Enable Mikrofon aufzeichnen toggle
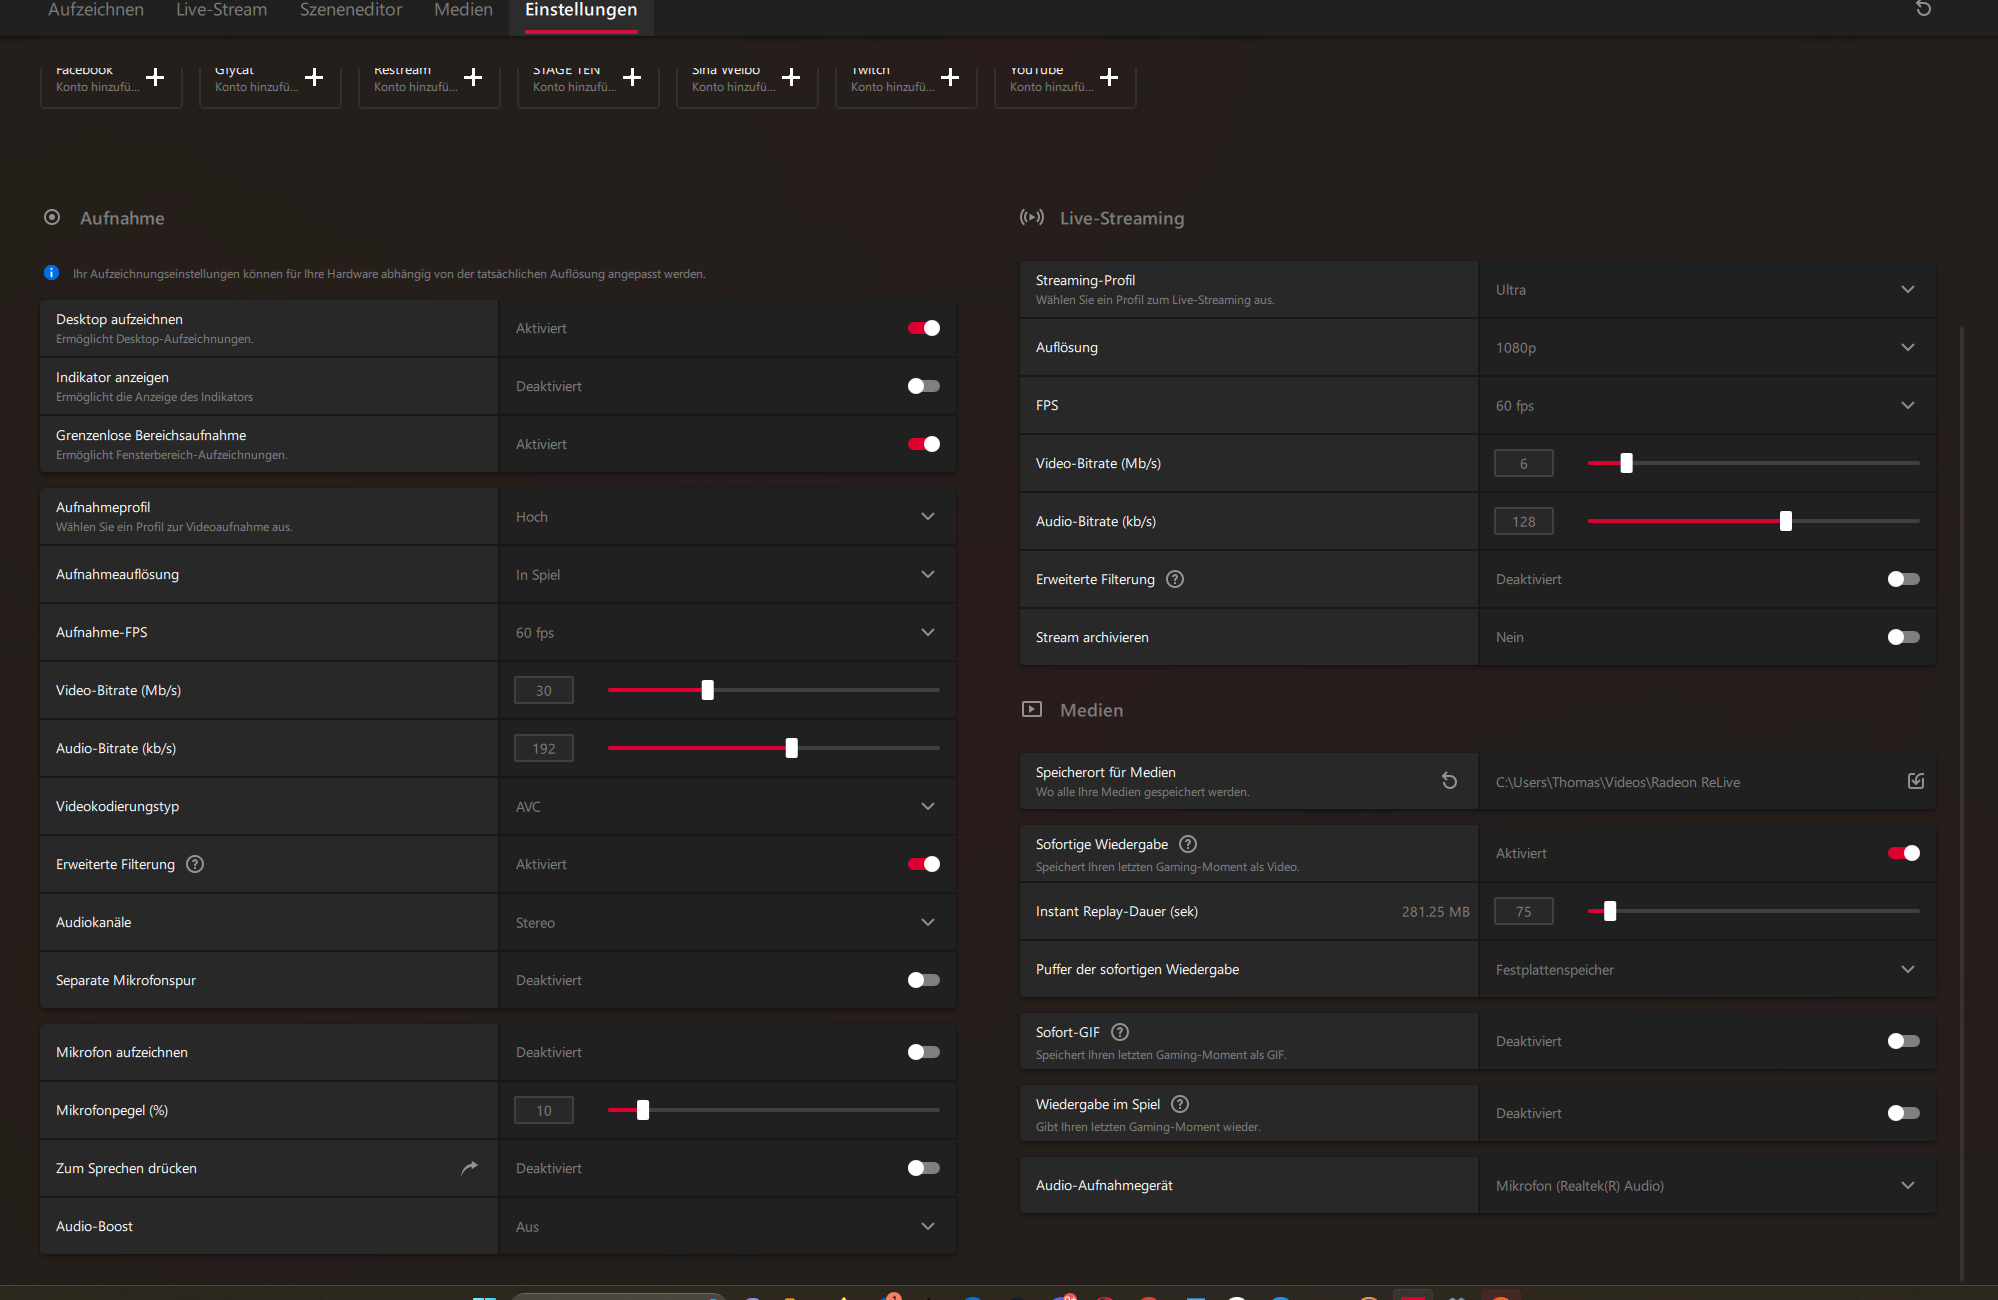Viewport: 1998px width, 1300px height. coord(923,1052)
